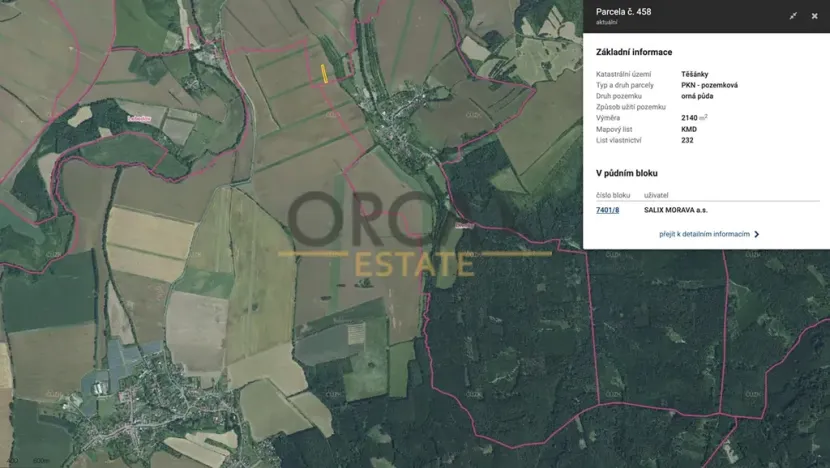Click the KMD map sheet value
The height and width of the screenshot is (468, 830).
coord(689,129)
